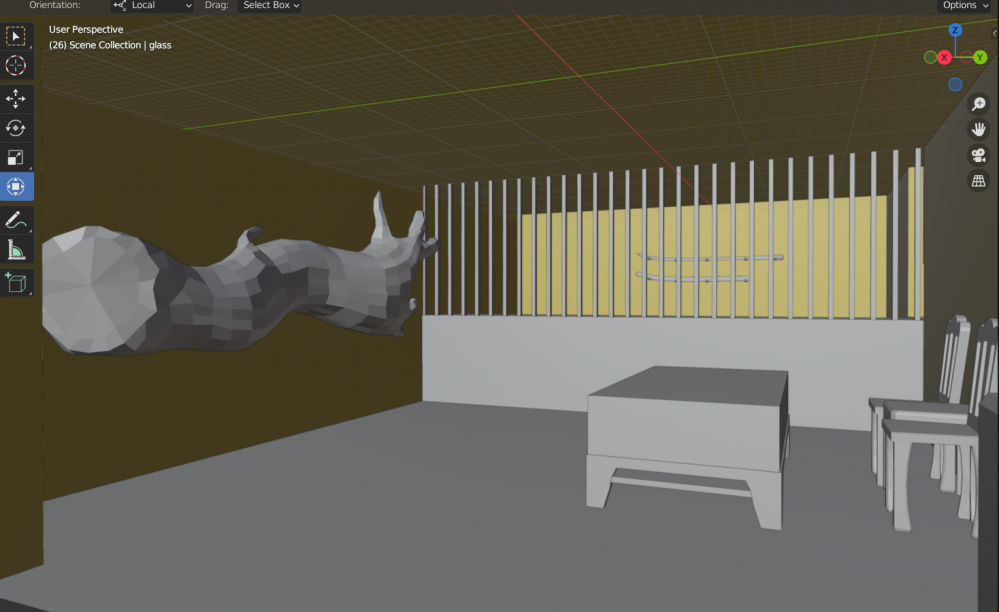
Task: Select the Move tool
Action: point(16,98)
